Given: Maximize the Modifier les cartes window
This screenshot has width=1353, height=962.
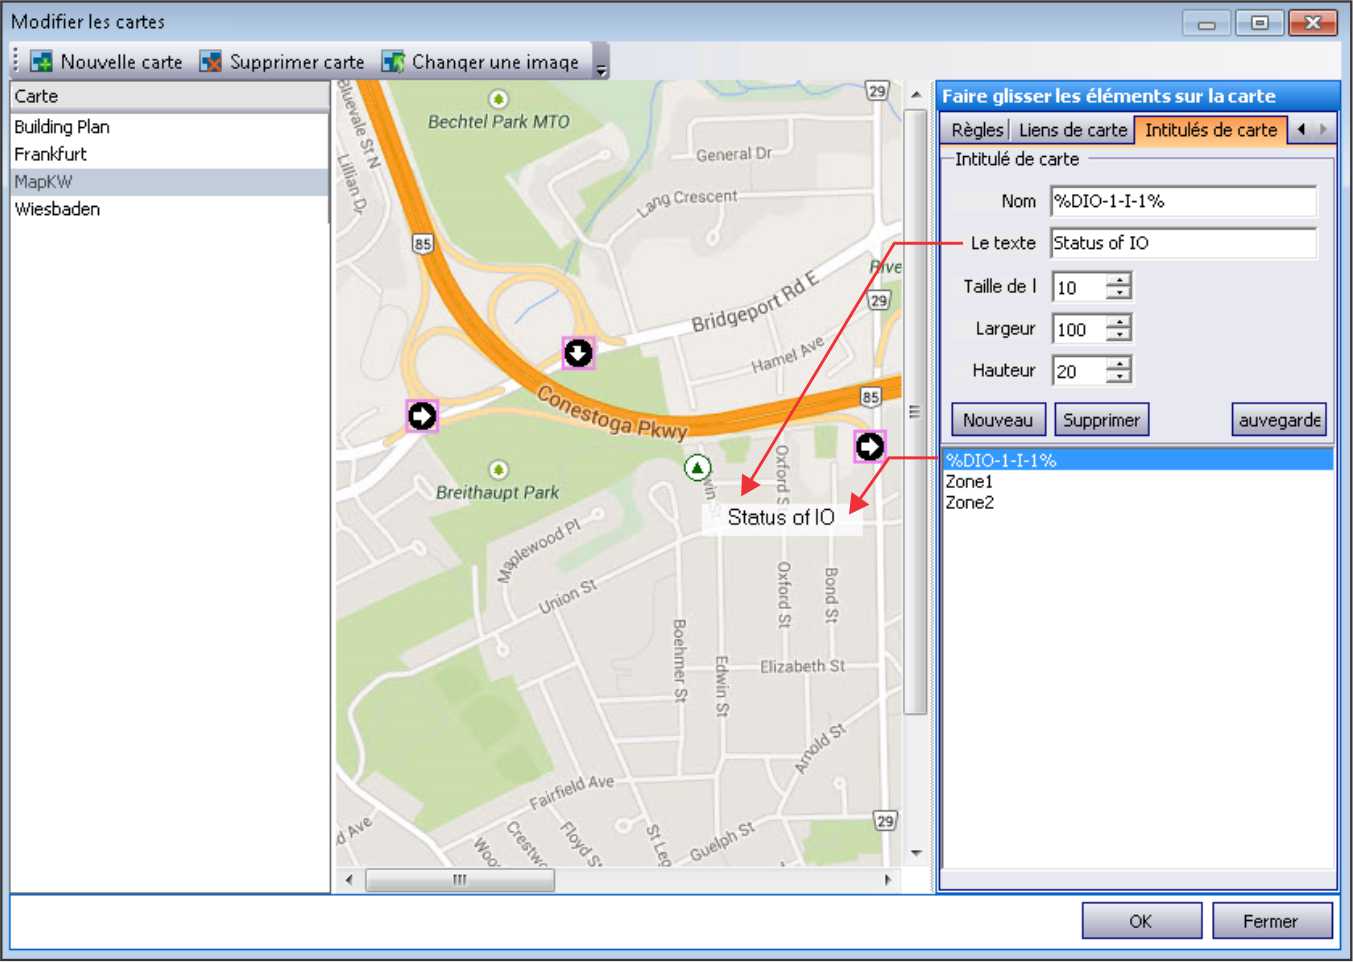Looking at the screenshot, I should (x=1260, y=23).
